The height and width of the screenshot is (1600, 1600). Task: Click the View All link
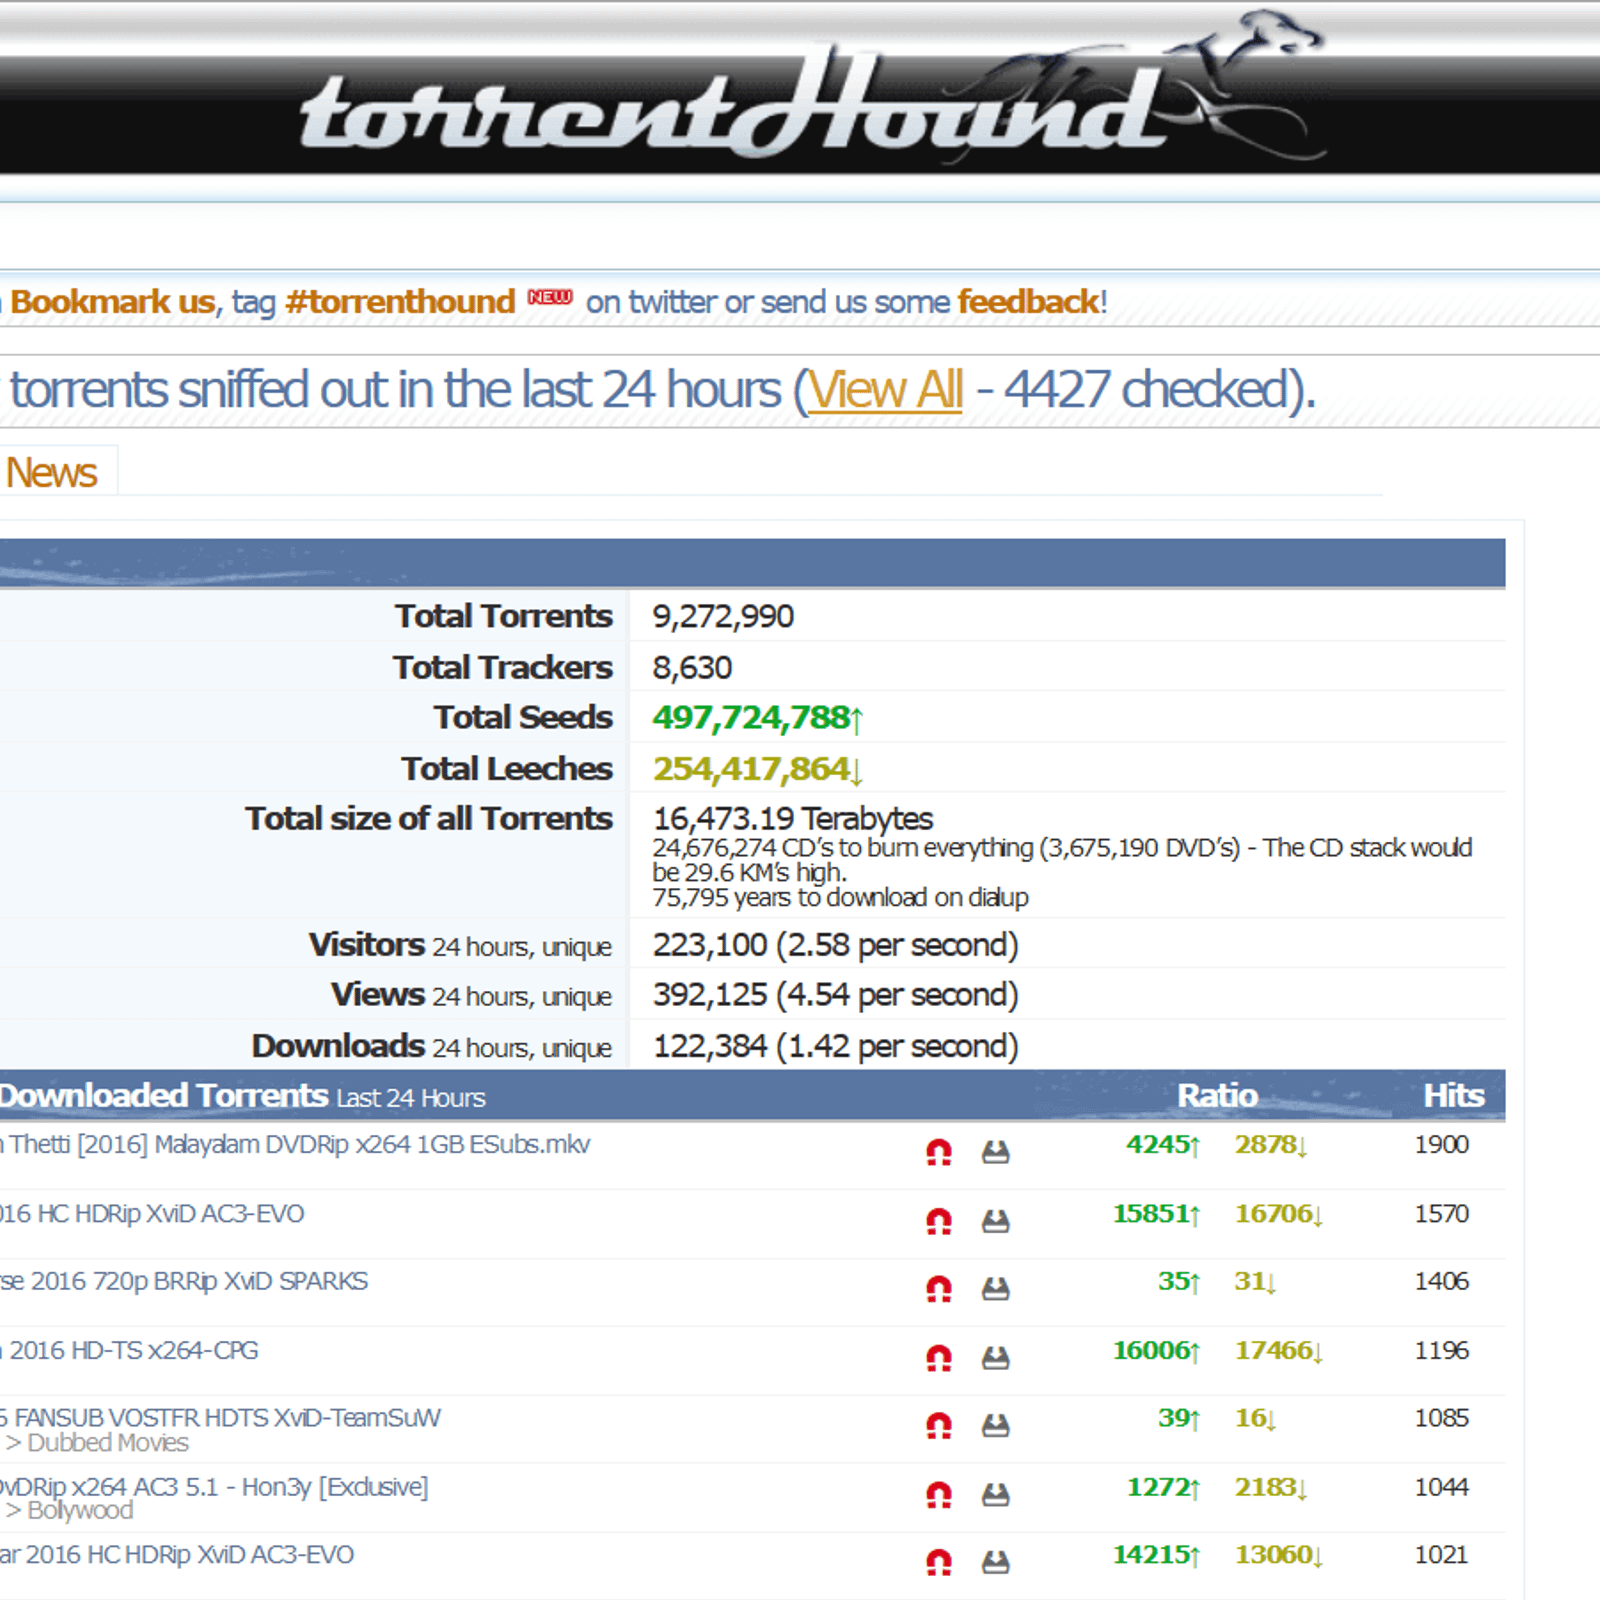point(886,390)
